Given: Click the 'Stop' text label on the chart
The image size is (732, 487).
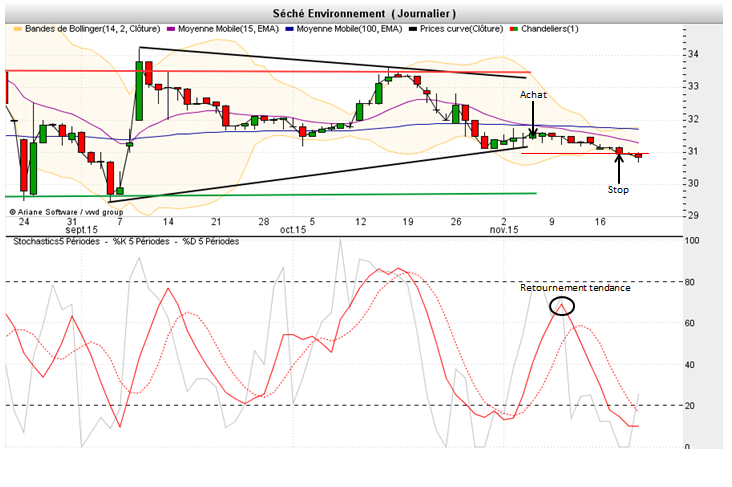Looking at the screenshot, I should (x=618, y=190).
